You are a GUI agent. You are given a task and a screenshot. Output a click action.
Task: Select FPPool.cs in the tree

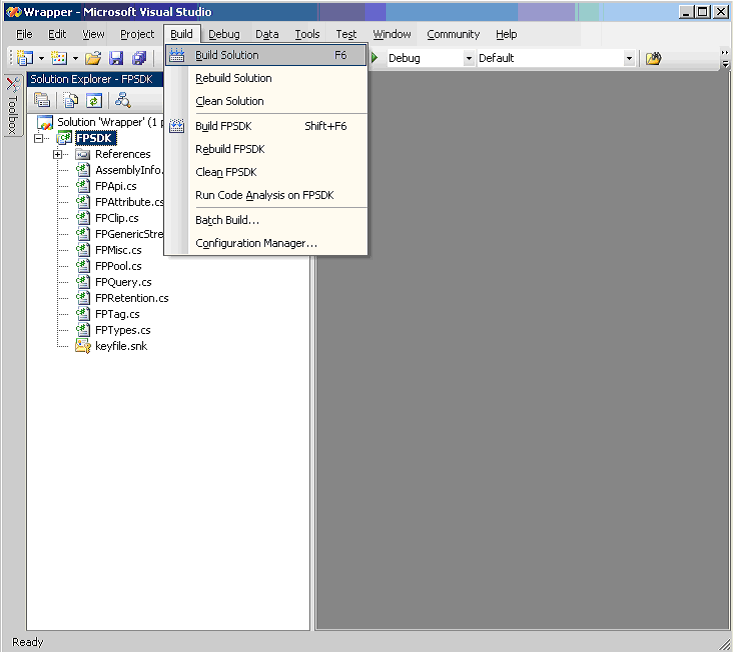tap(118, 266)
